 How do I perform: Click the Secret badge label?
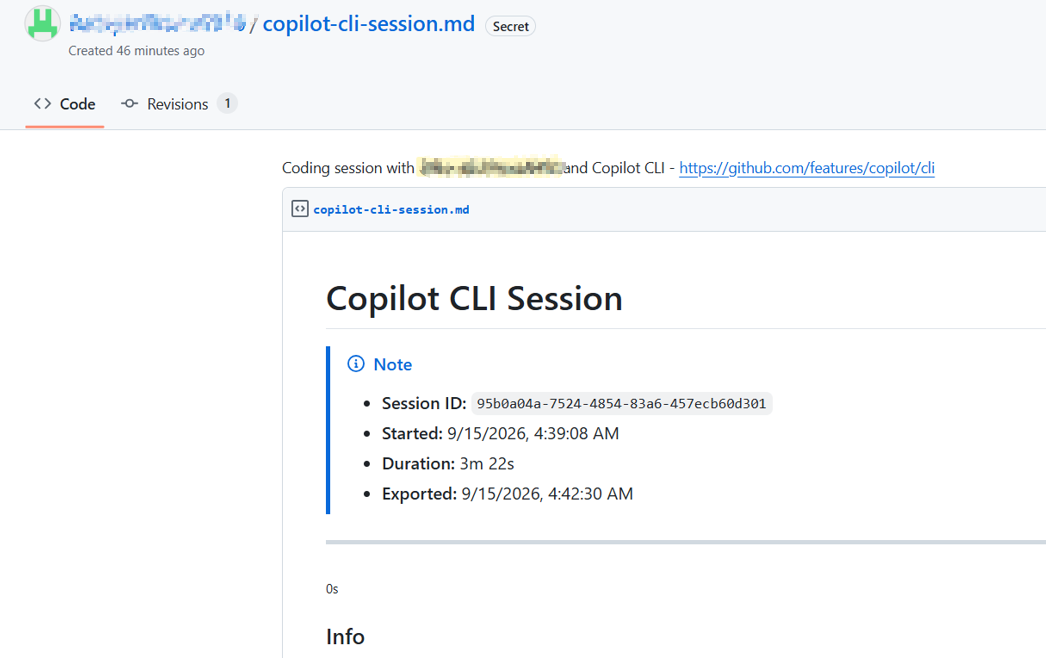coord(510,27)
